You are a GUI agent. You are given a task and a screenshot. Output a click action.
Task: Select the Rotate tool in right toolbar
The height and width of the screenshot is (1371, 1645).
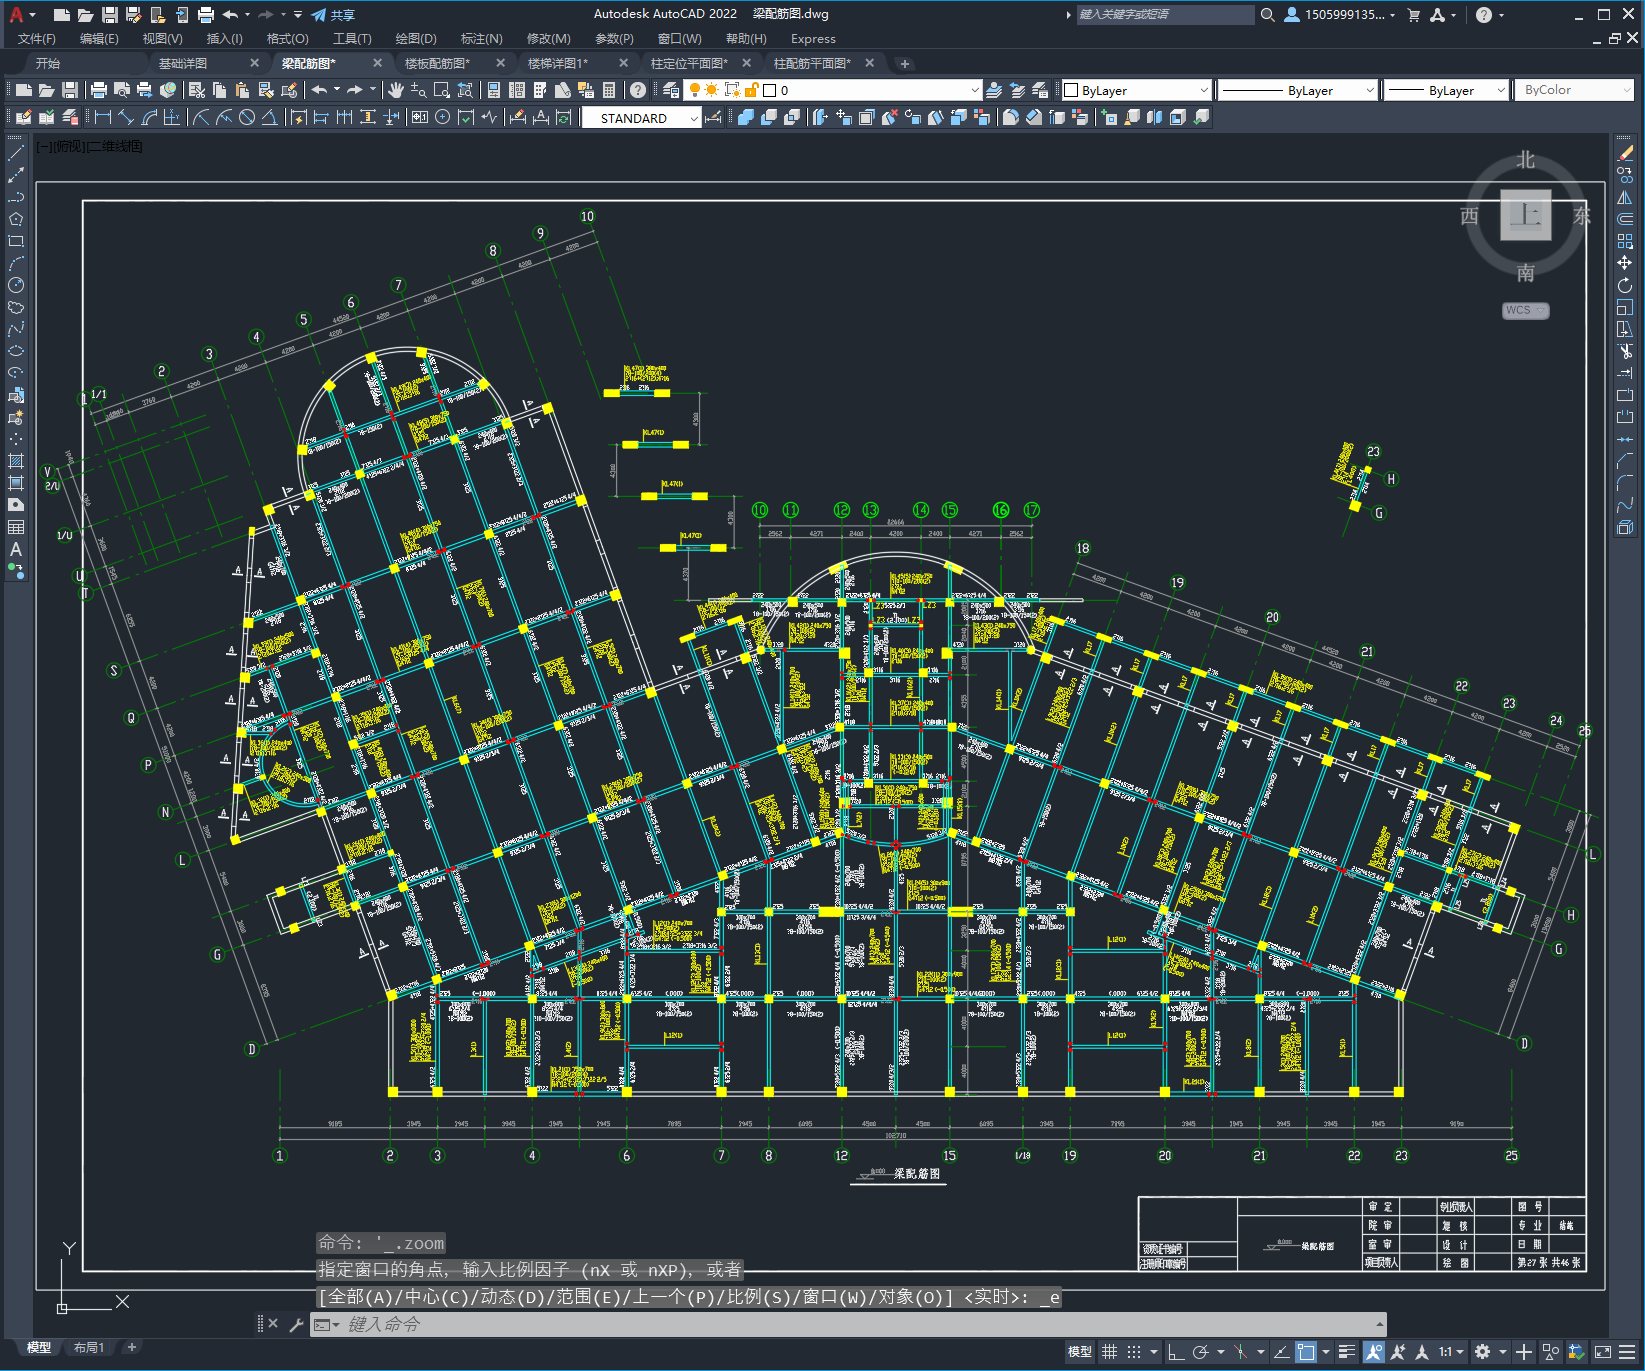pyautogui.click(x=1625, y=285)
